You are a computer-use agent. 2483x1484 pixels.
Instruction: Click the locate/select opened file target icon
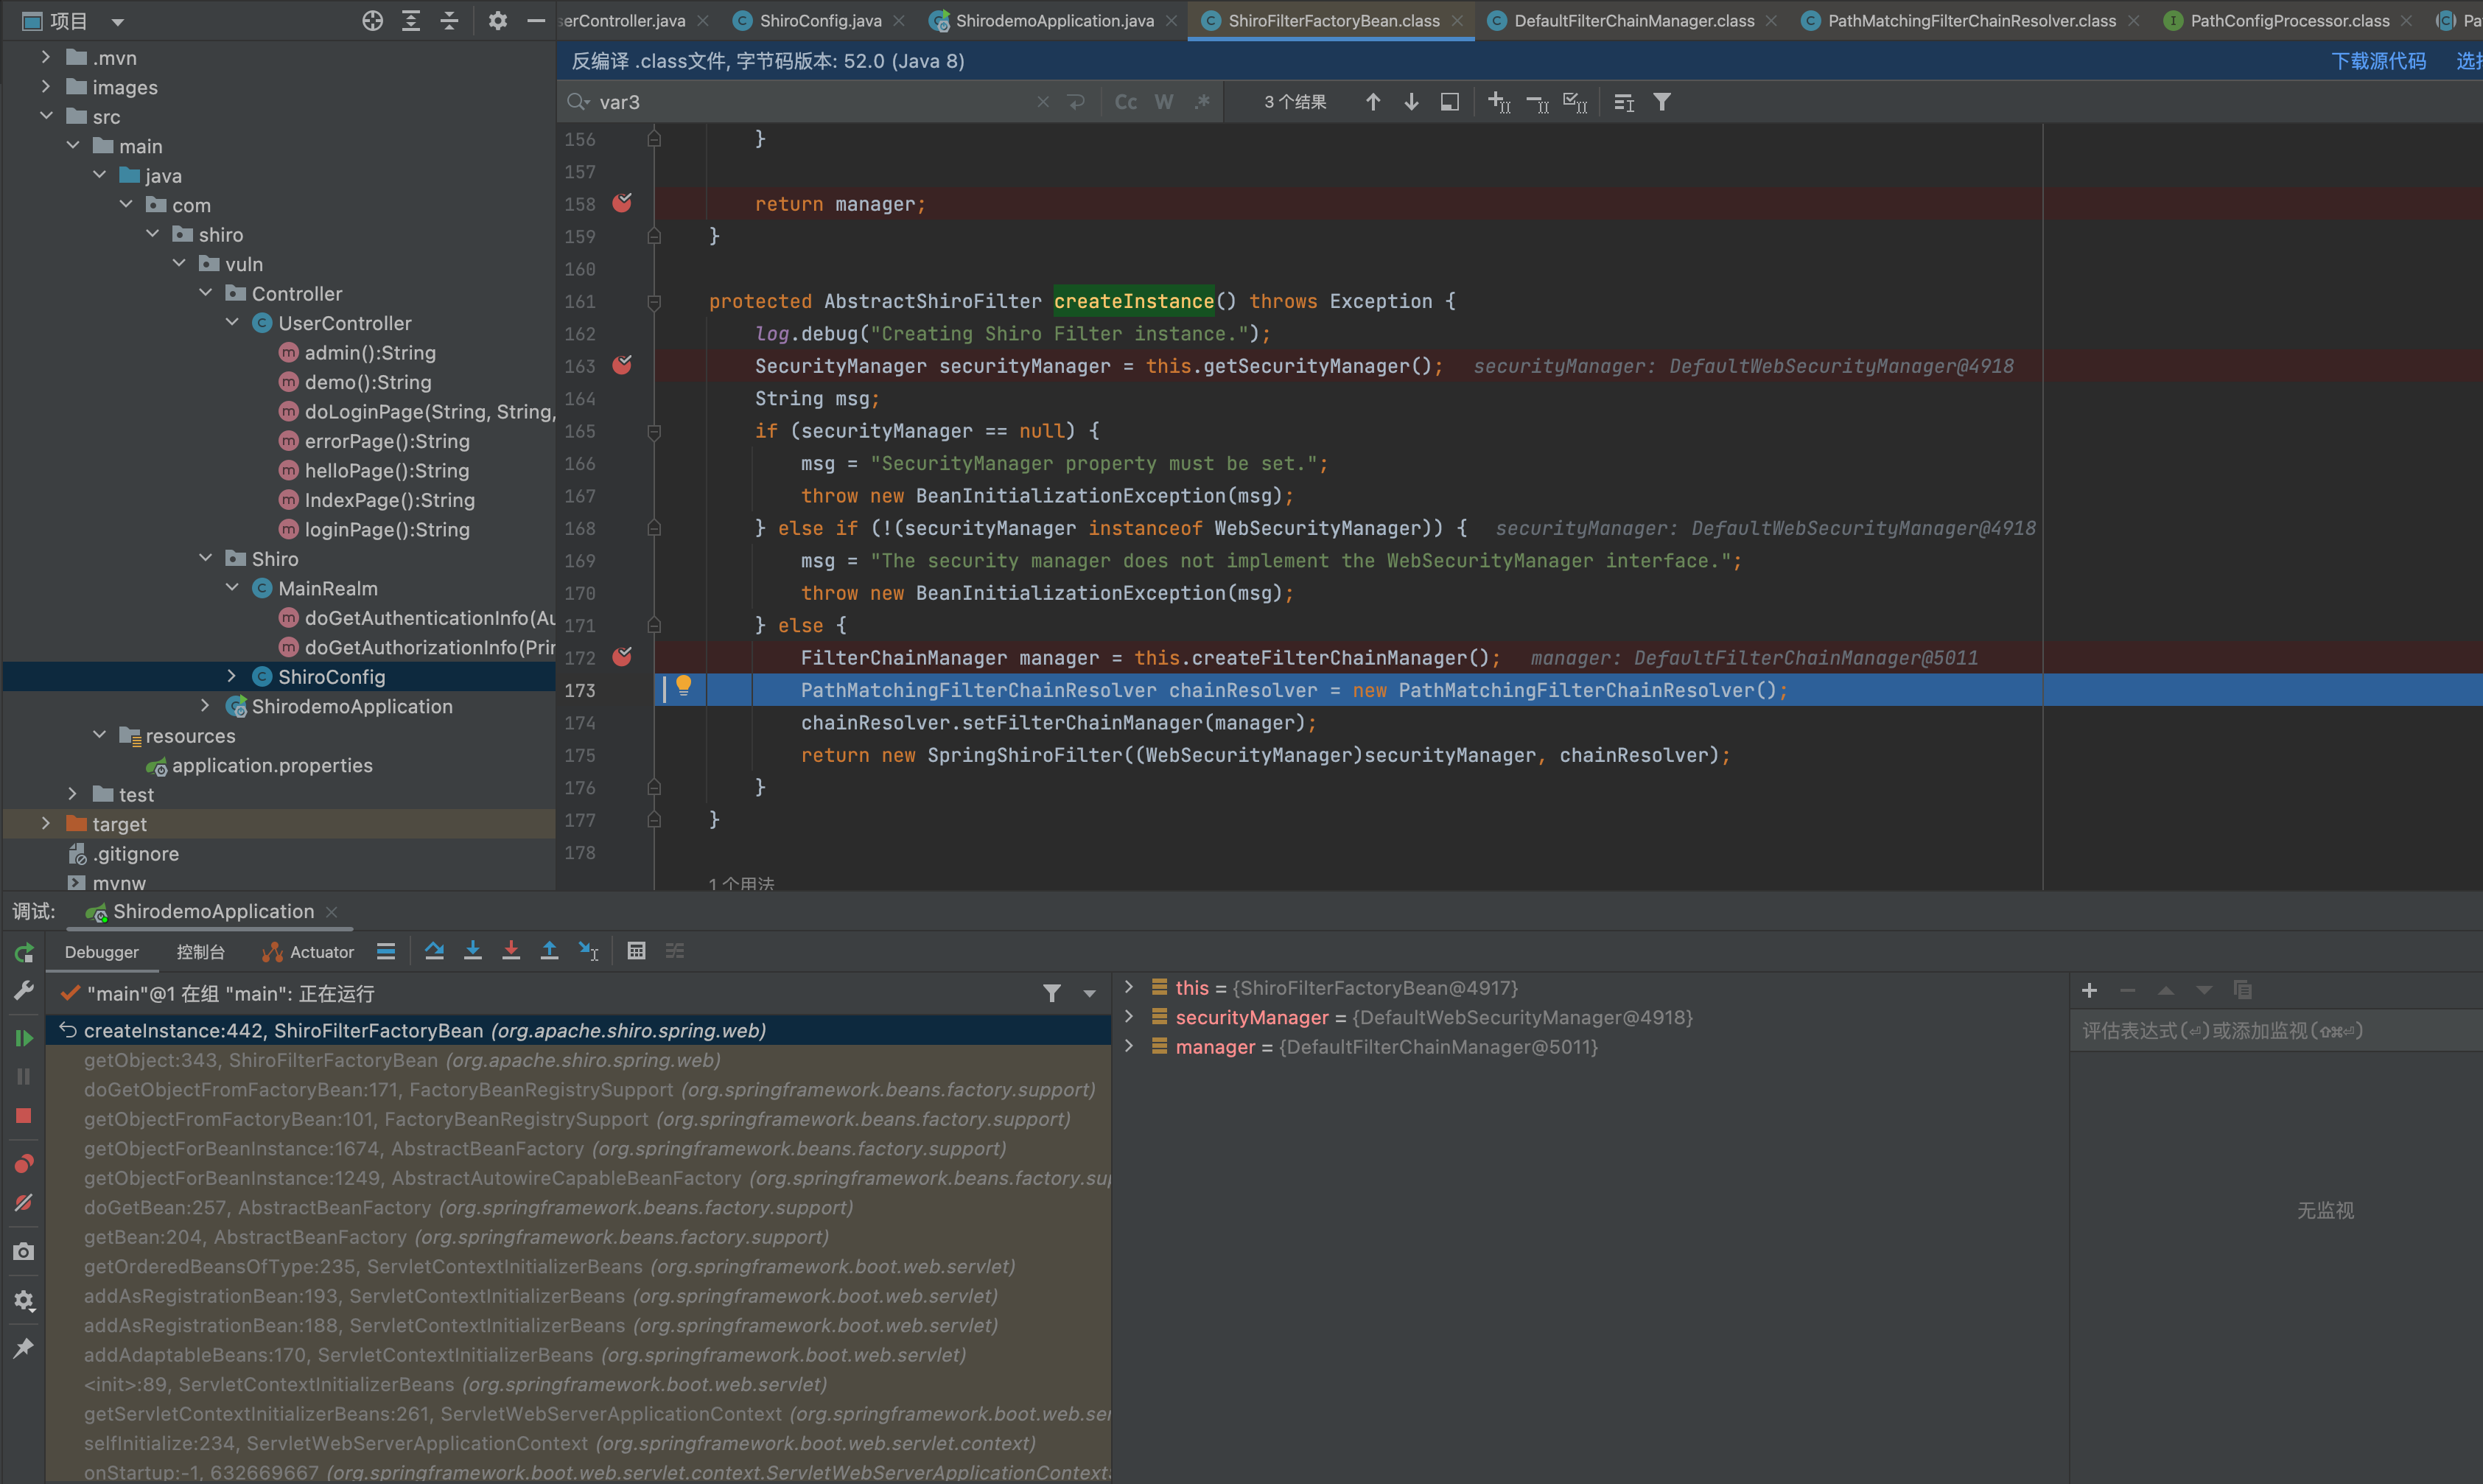pos(372,20)
